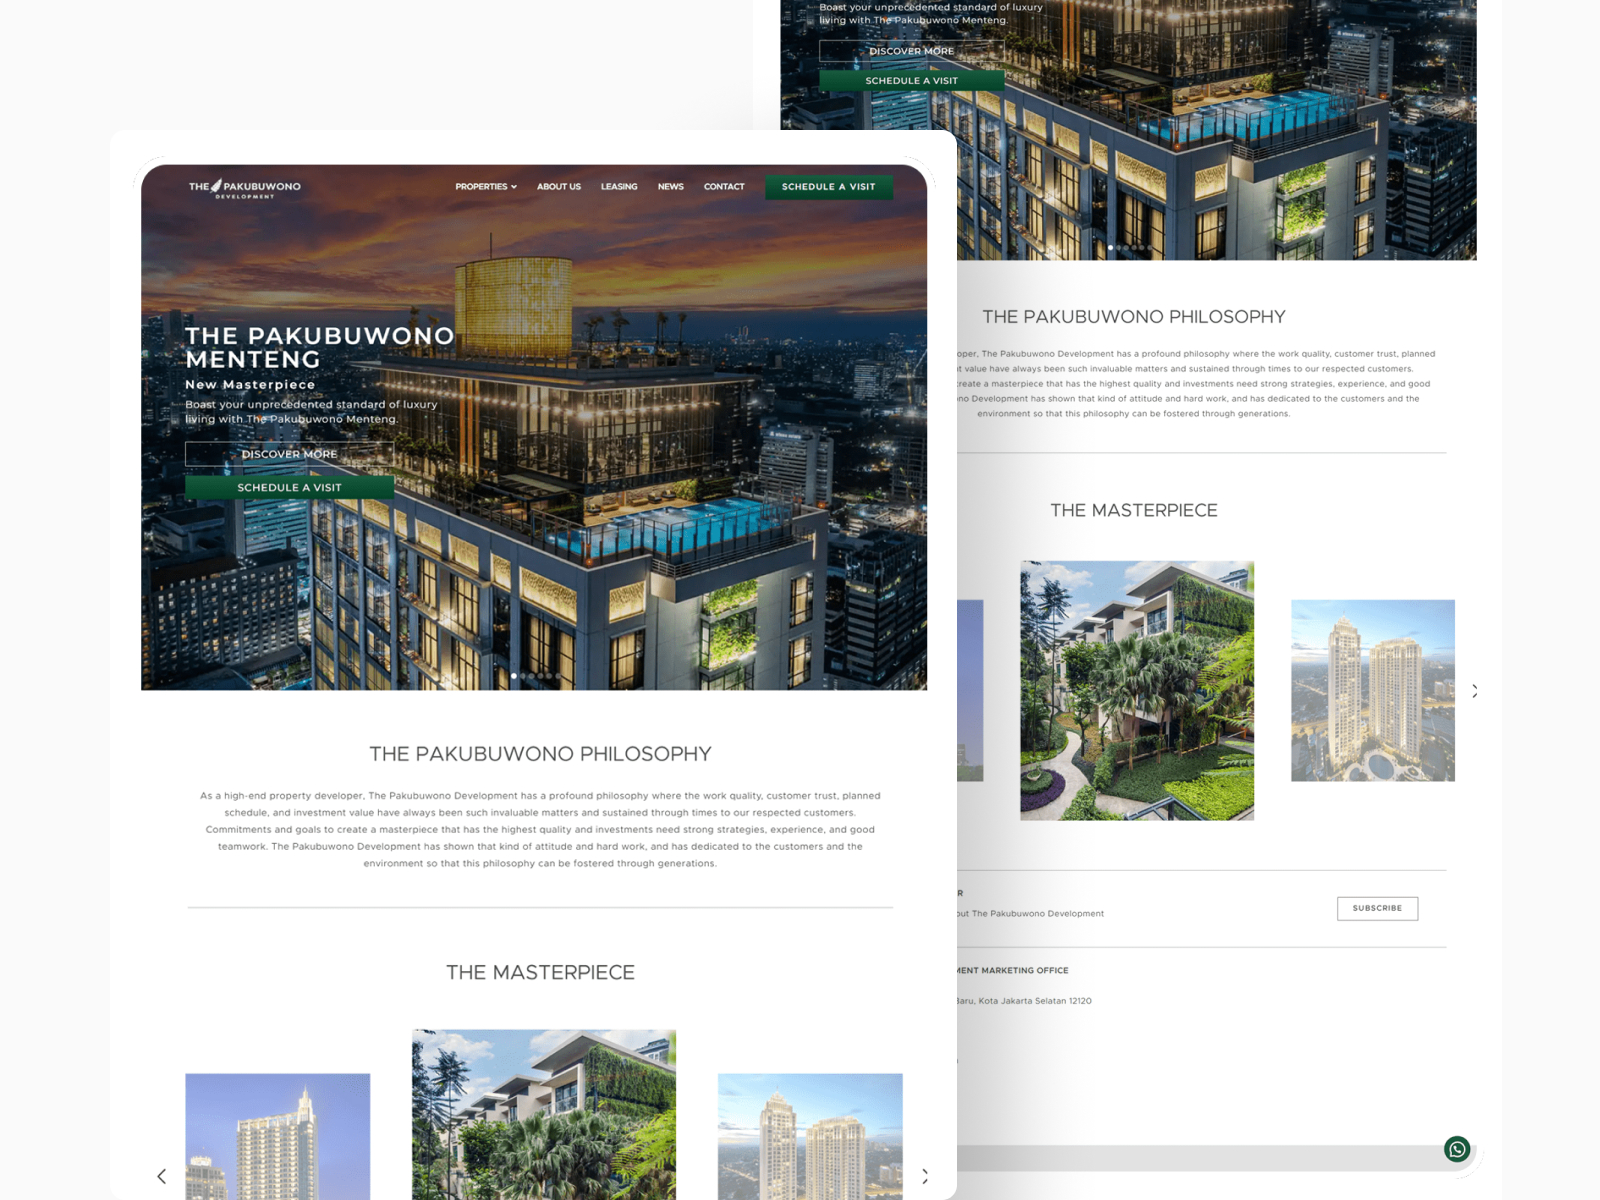Open the green townhouse image in foreground carousel
1600x1200 pixels.
[543, 1115]
